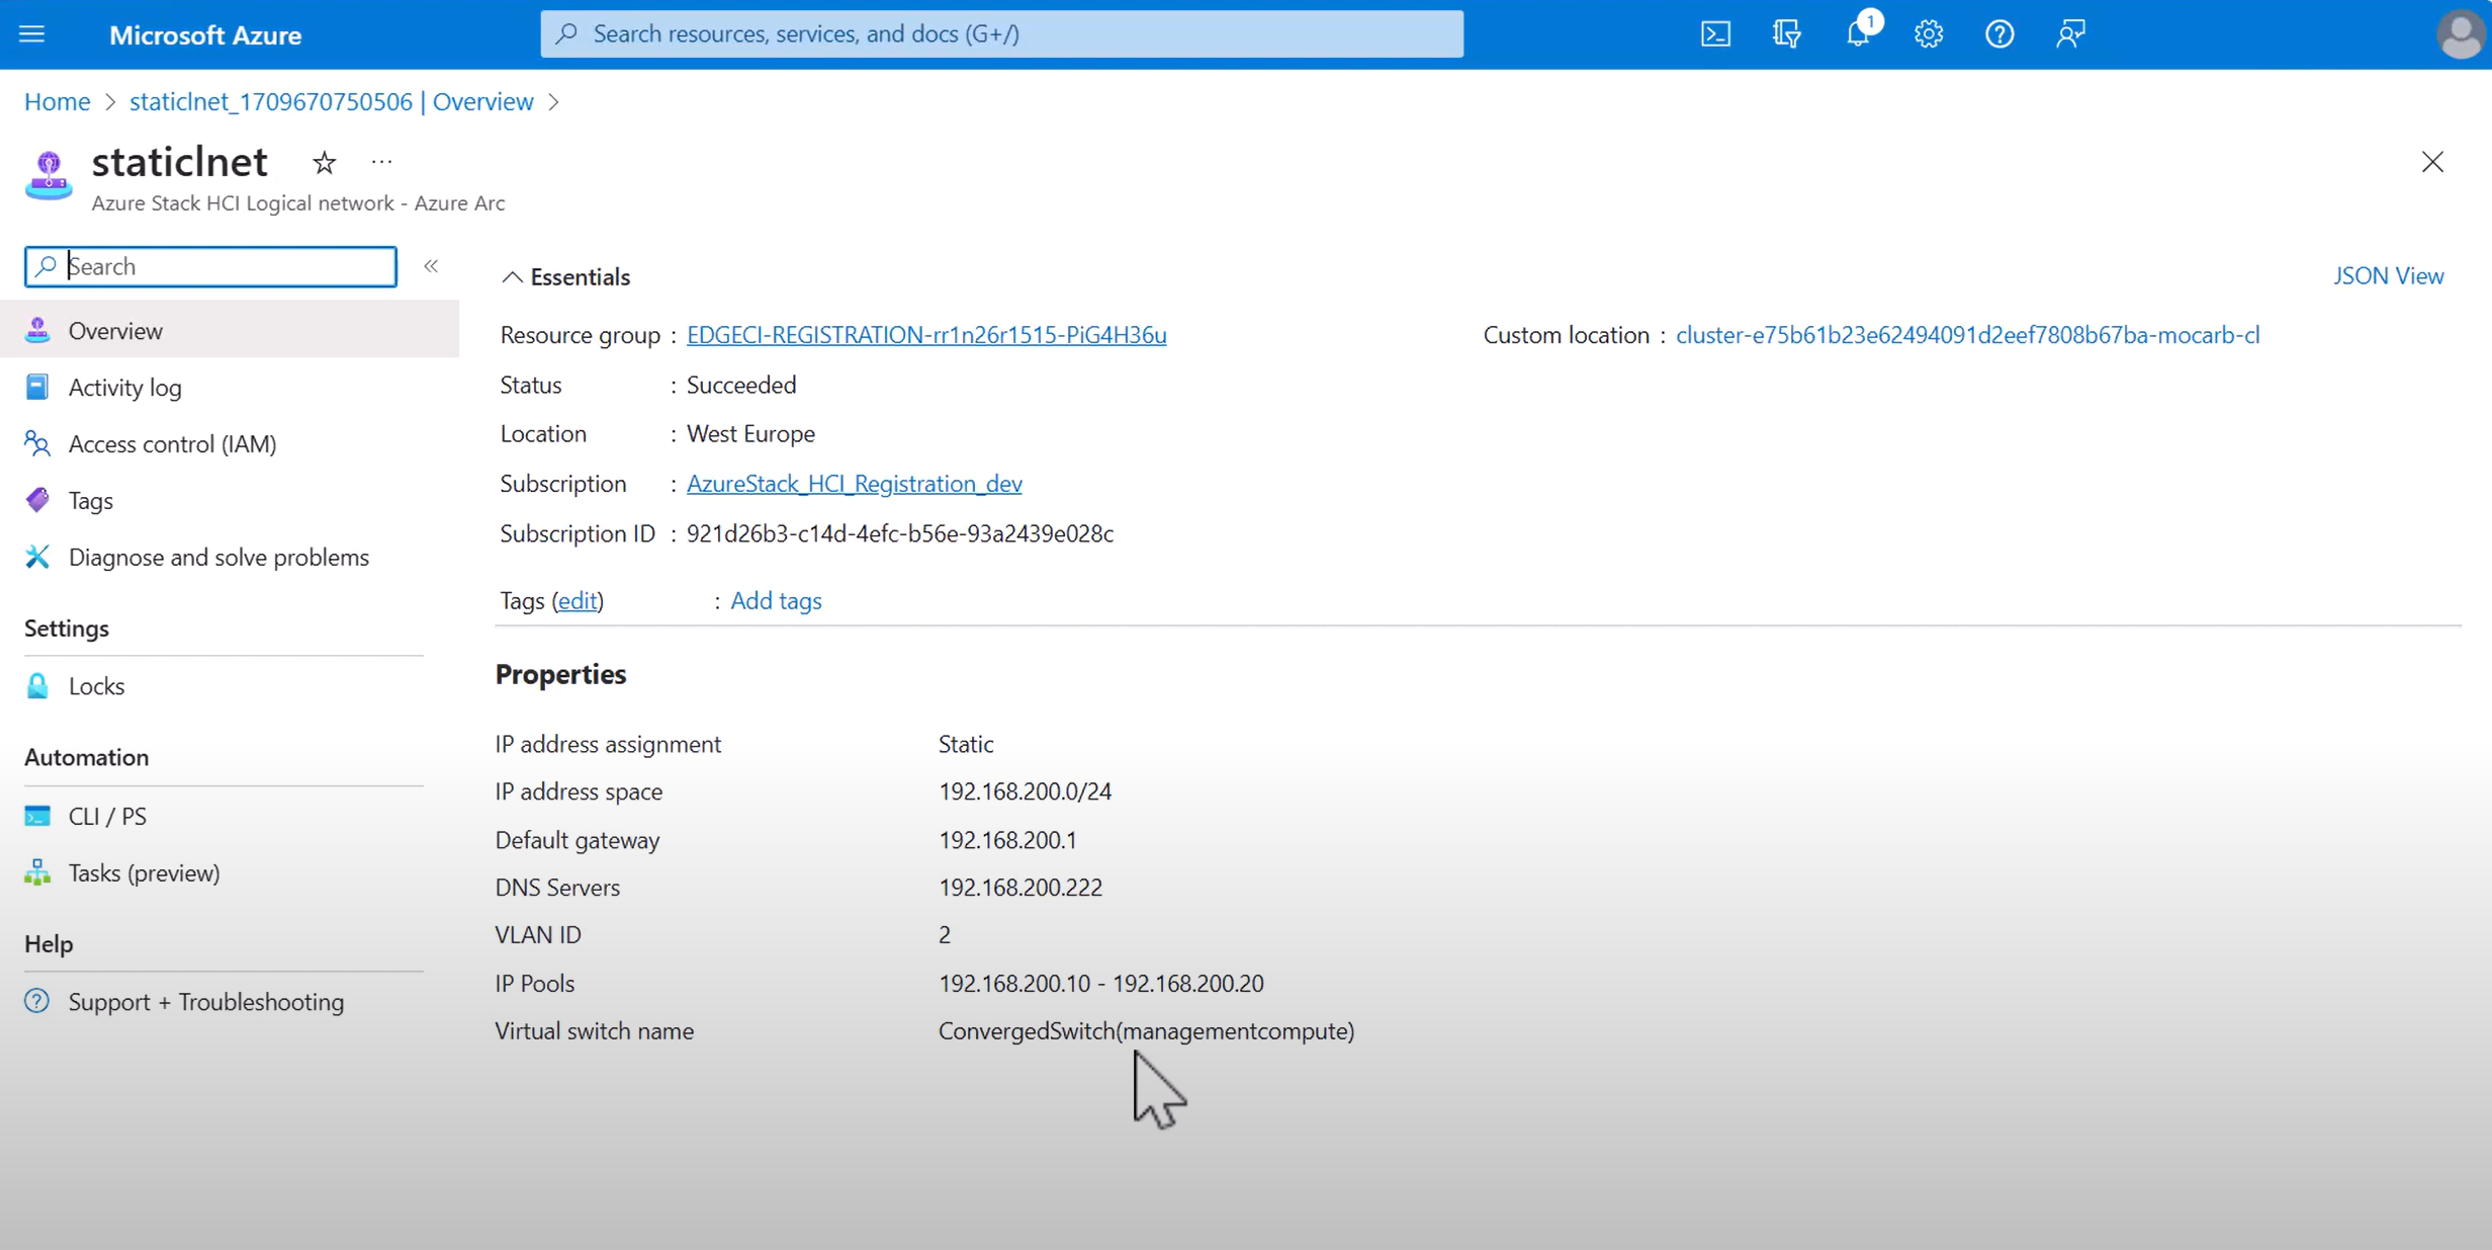The image size is (2492, 1250).
Task: Expand the portal hamburger menu
Action: click(x=31, y=33)
